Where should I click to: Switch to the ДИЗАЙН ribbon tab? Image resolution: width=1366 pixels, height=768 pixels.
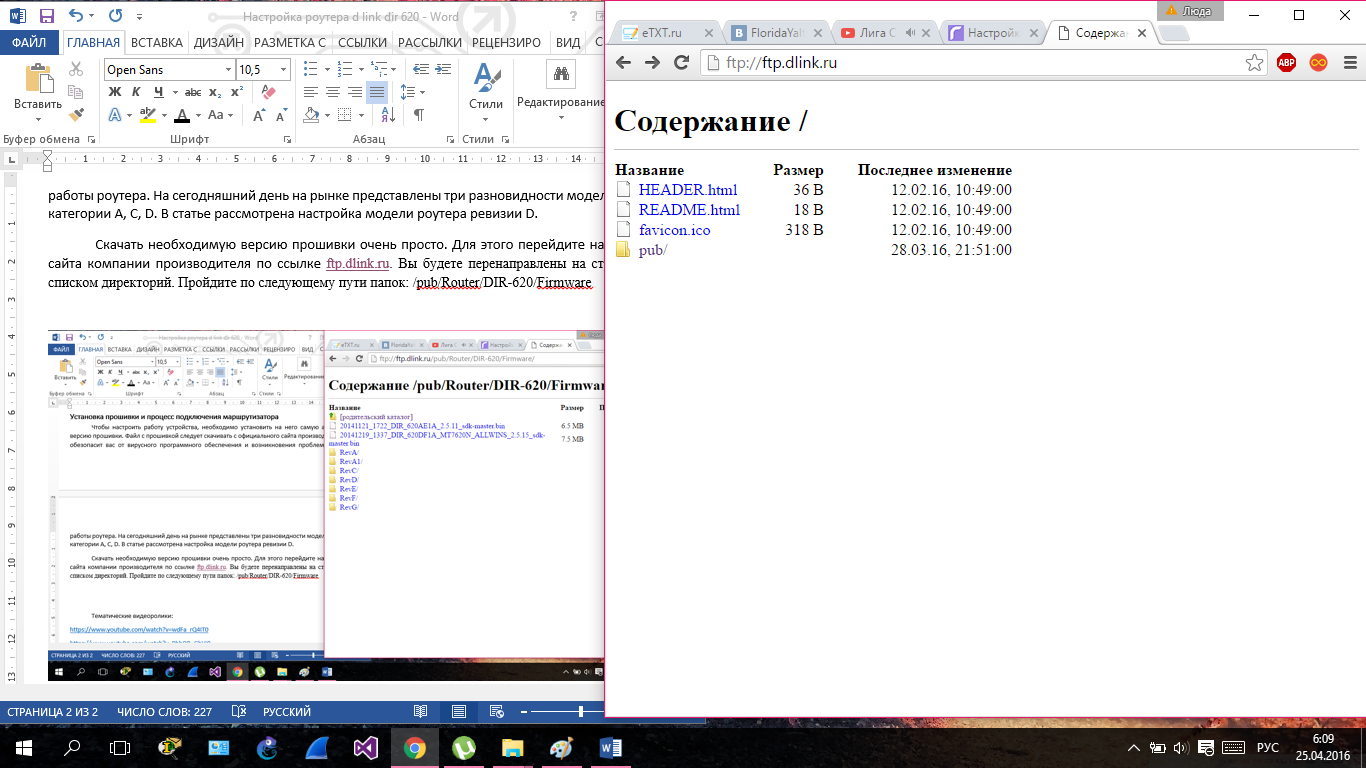coord(218,42)
